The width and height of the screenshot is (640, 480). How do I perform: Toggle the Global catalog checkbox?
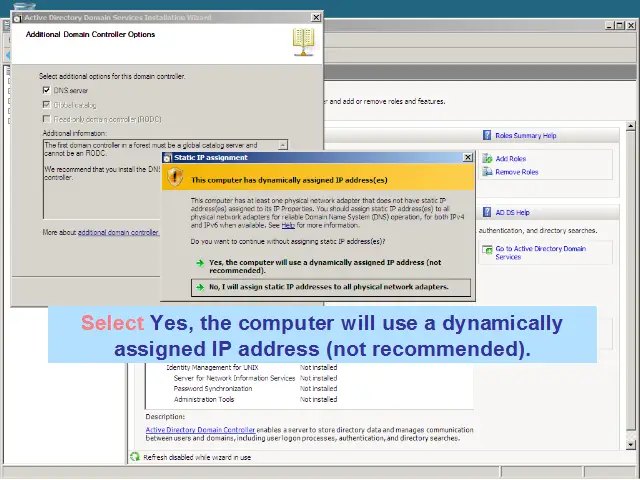click(x=47, y=105)
